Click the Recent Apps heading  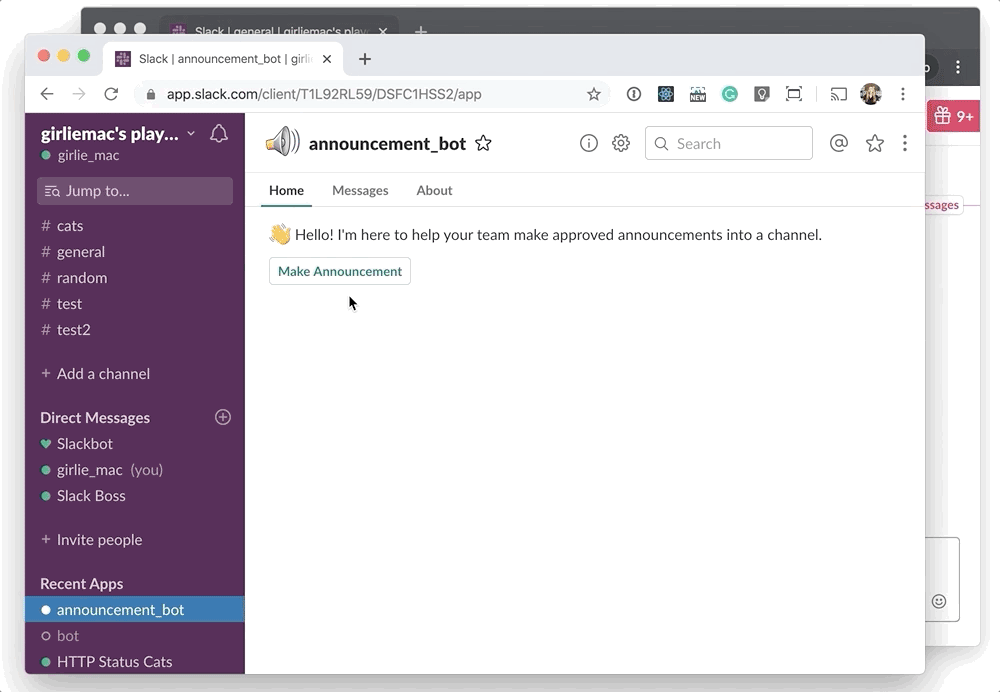click(x=82, y=584)
